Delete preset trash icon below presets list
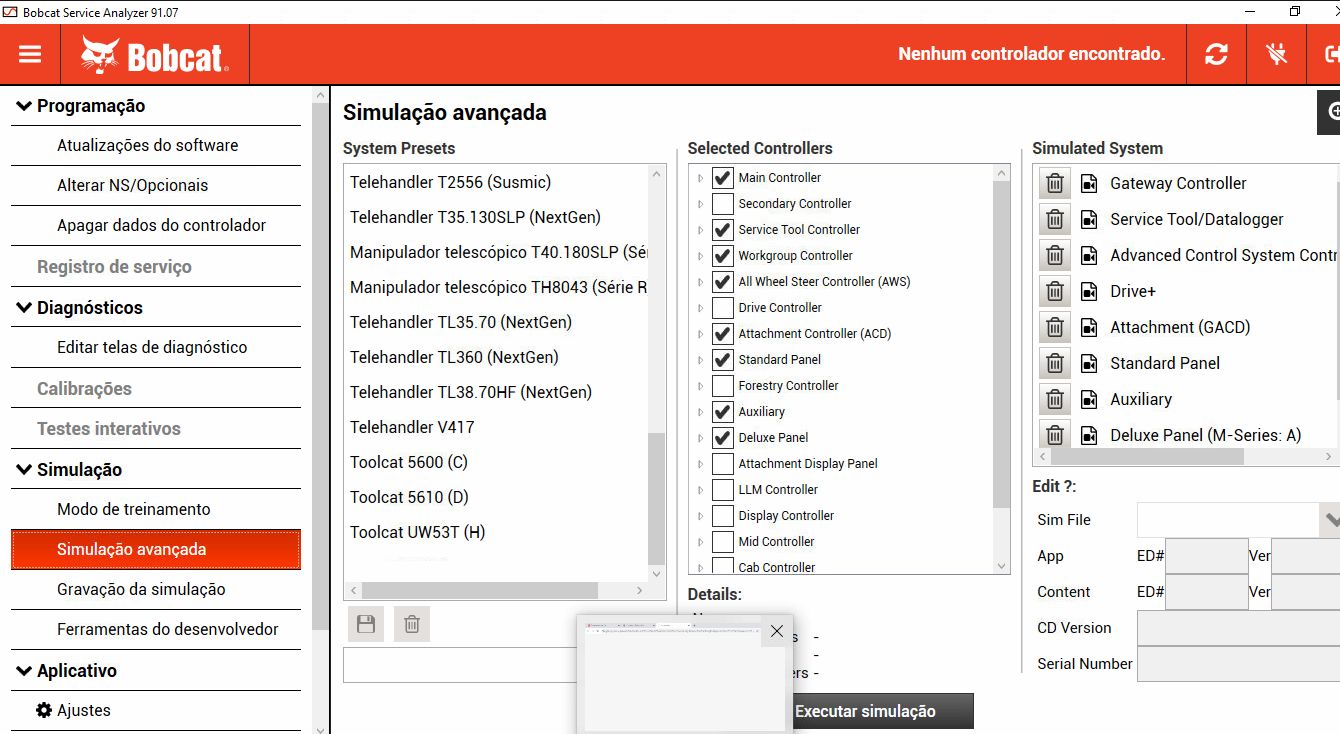 pos(411,624)
